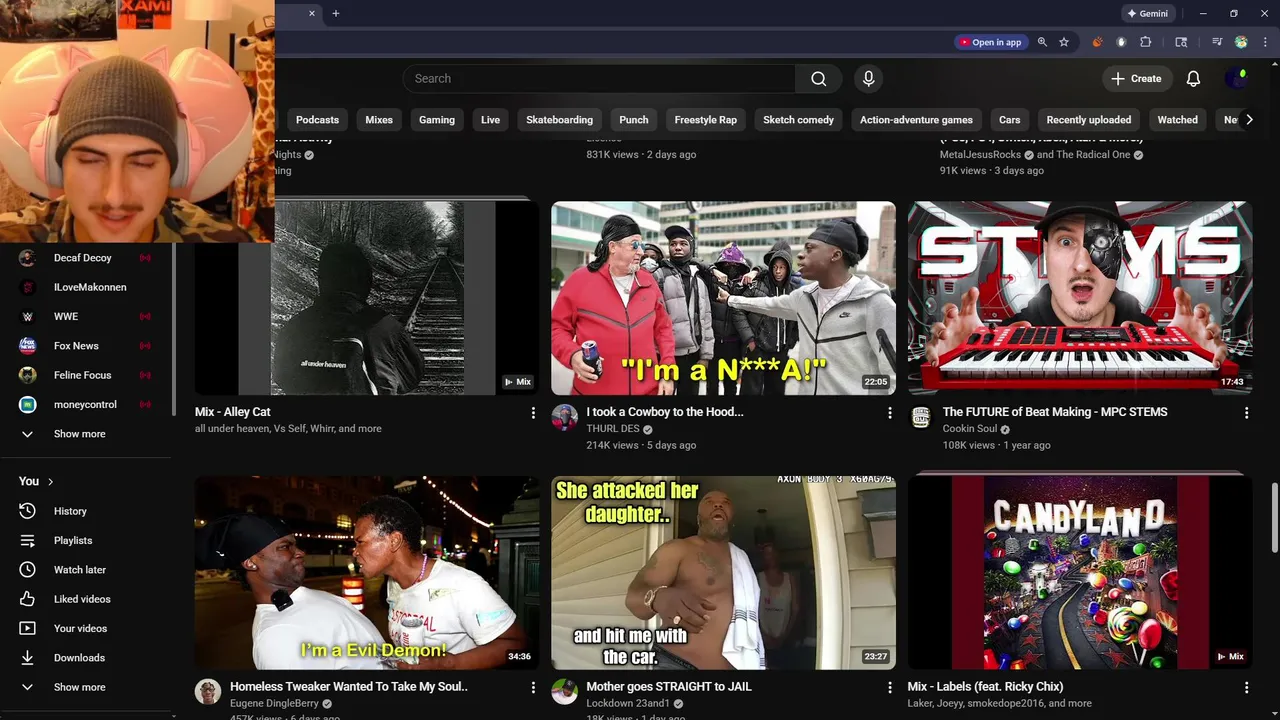Close the current browser tab
Screen dimensions: 1280x720
312,14
